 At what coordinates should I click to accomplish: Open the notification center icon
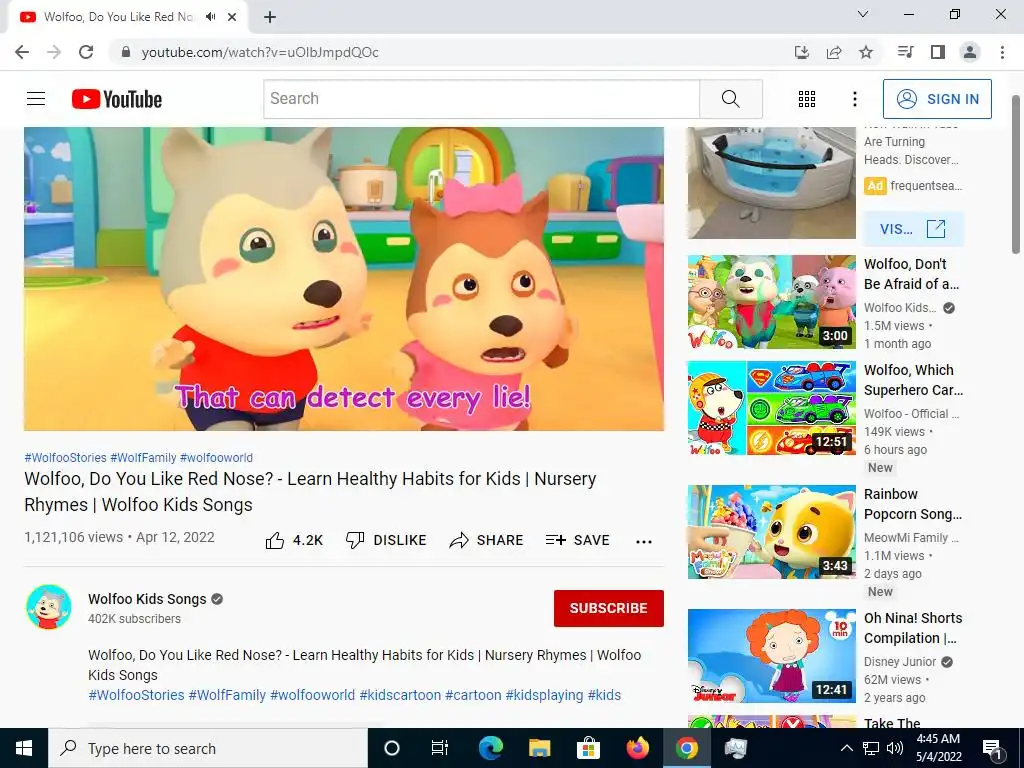point(992,748)
